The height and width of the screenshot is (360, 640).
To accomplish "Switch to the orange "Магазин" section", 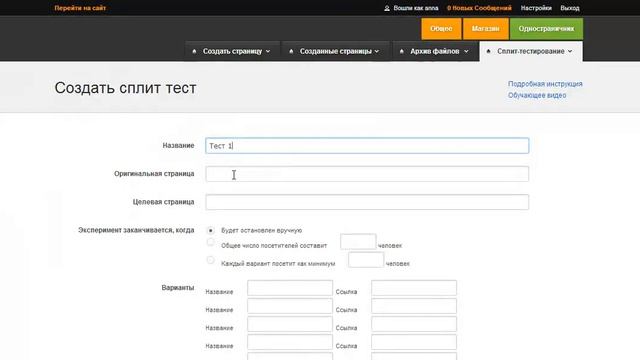I will click(x=486, y=29).
